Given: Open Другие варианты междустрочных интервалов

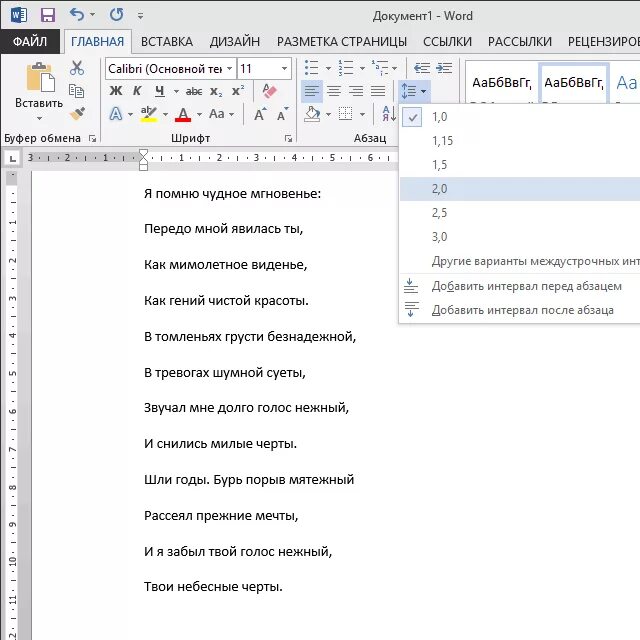Looking at the screenshot, I should [x=520, y=261].
